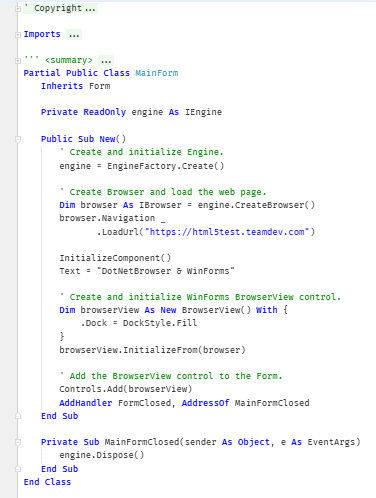376x498 pixels.
Task: Open the https://html5test.teamdev.com URL string
Action: click(x=226, y=232)
